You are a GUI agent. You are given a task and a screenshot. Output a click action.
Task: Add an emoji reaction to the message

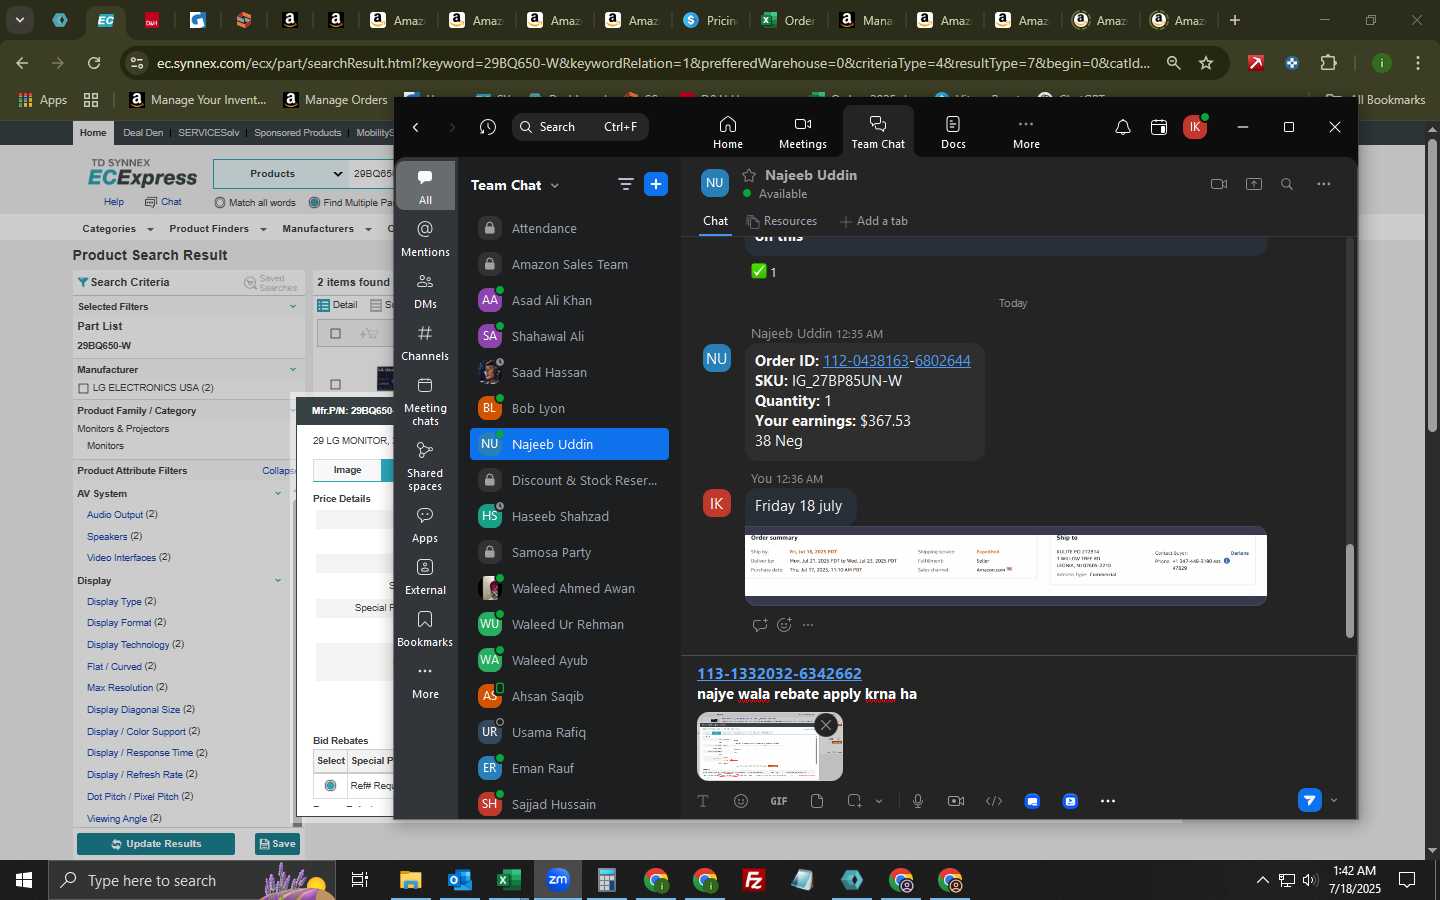(x=784, y=625)
